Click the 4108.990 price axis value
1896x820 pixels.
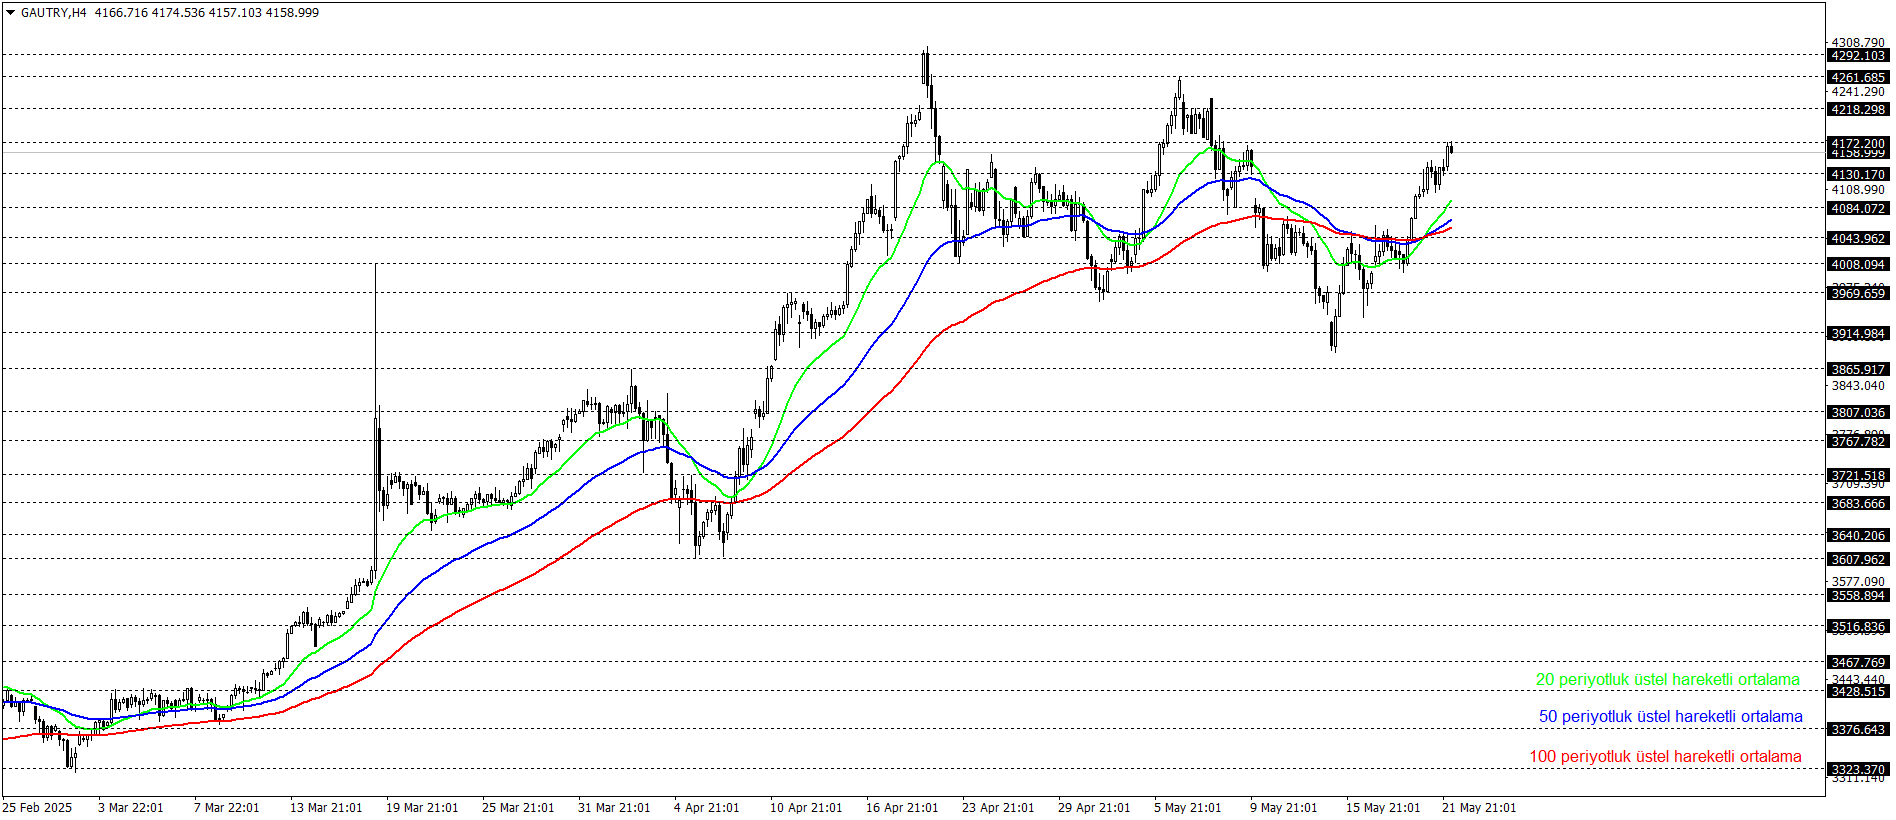(x=1858, y=190)
